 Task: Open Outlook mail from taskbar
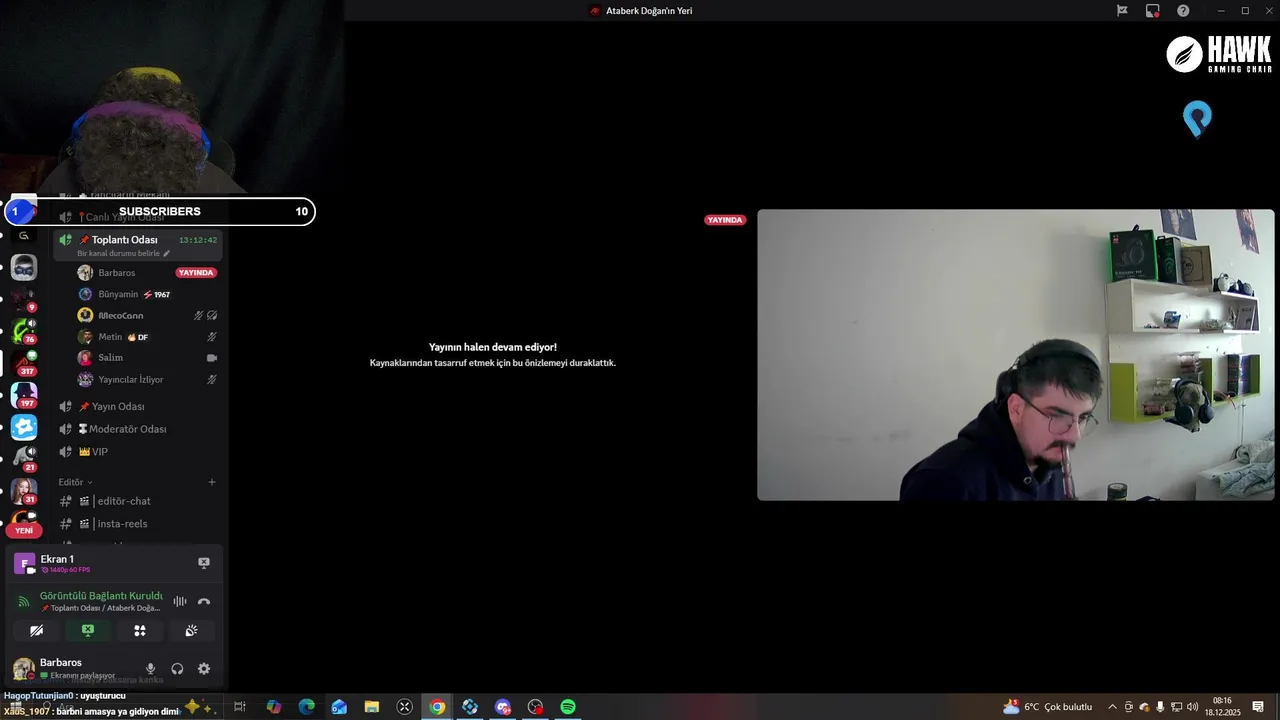point(339,707)
